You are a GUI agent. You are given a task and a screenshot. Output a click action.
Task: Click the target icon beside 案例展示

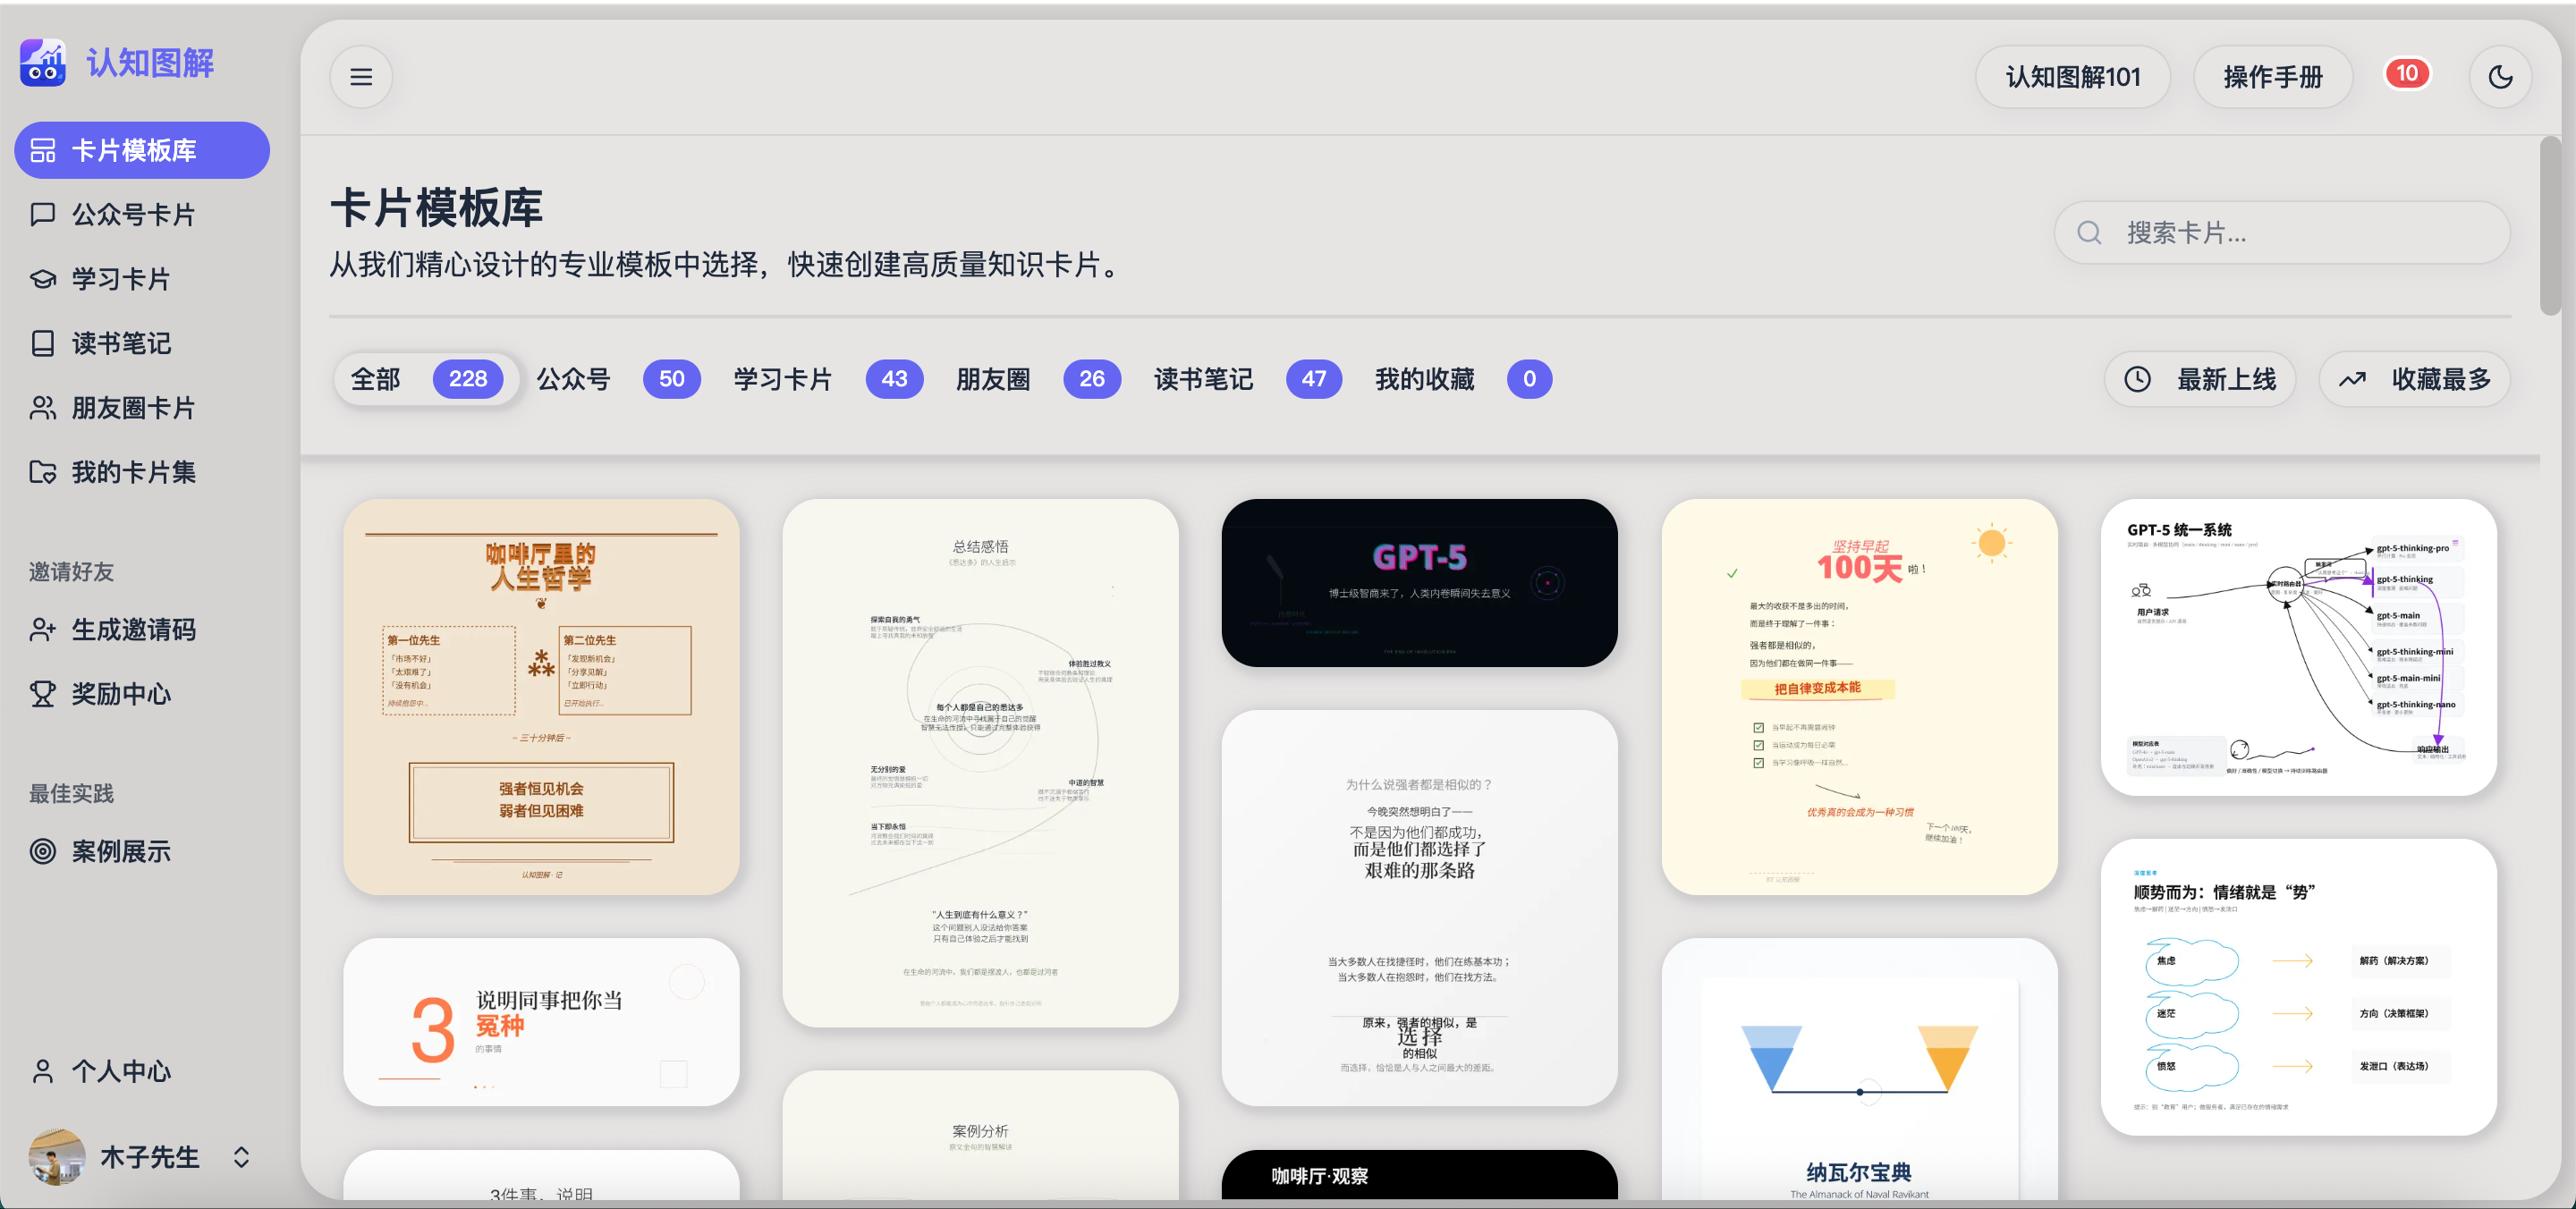click(43, 852)
